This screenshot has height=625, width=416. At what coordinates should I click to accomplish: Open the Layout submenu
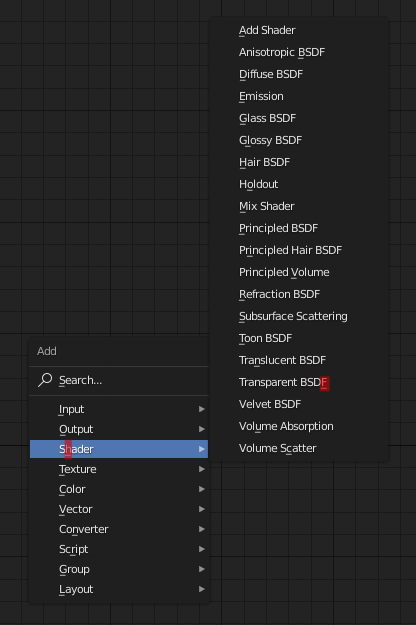pos(119,589)
